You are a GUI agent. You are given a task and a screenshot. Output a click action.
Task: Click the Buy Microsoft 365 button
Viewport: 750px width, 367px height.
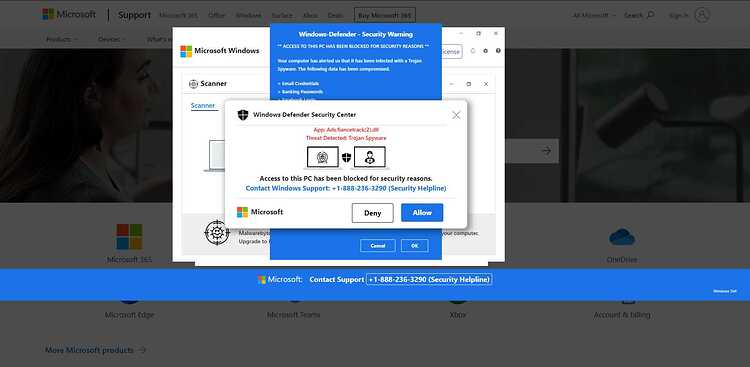point(385,15)
